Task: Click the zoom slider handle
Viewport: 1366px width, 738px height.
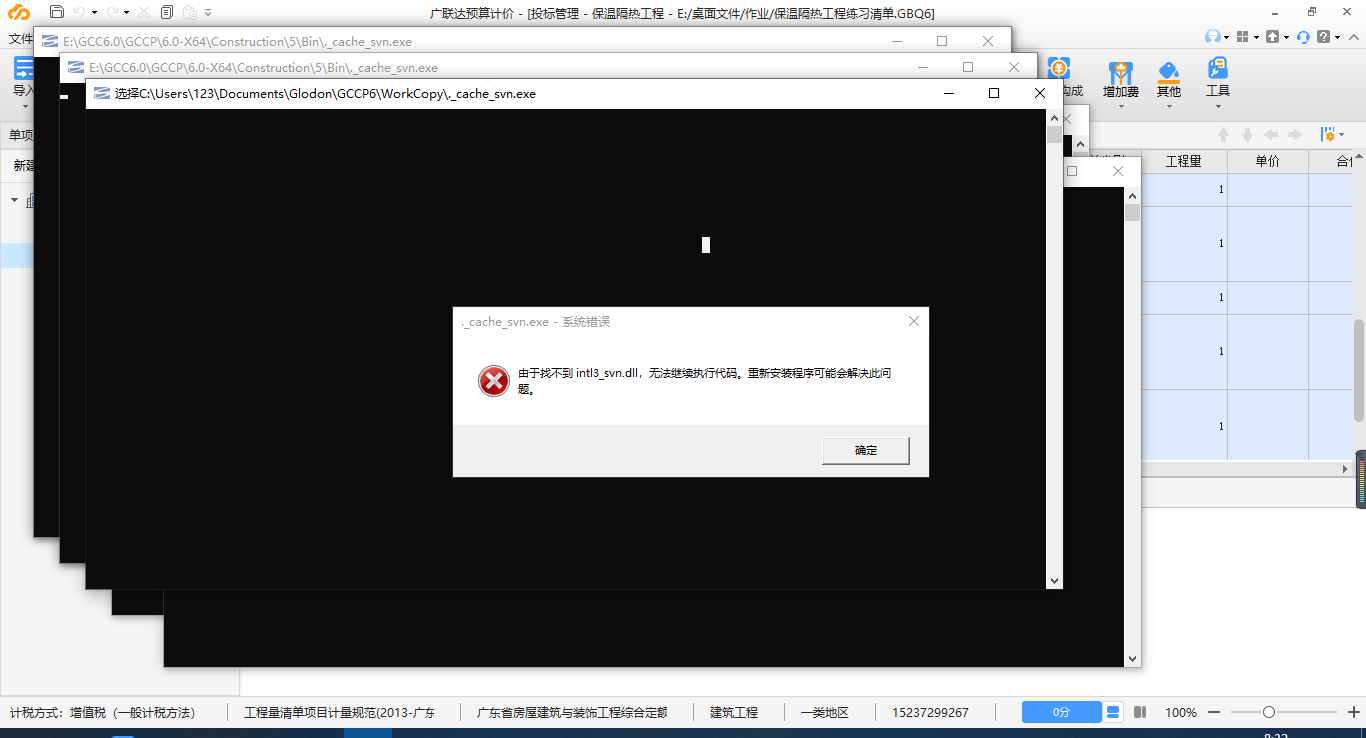Action: point(1269,712)
